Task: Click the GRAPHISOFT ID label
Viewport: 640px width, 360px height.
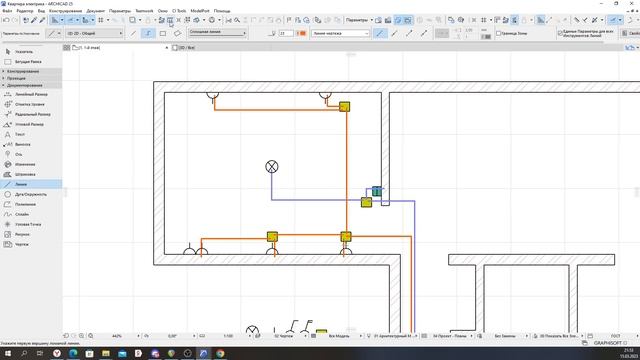Action: tap(610, 343)
